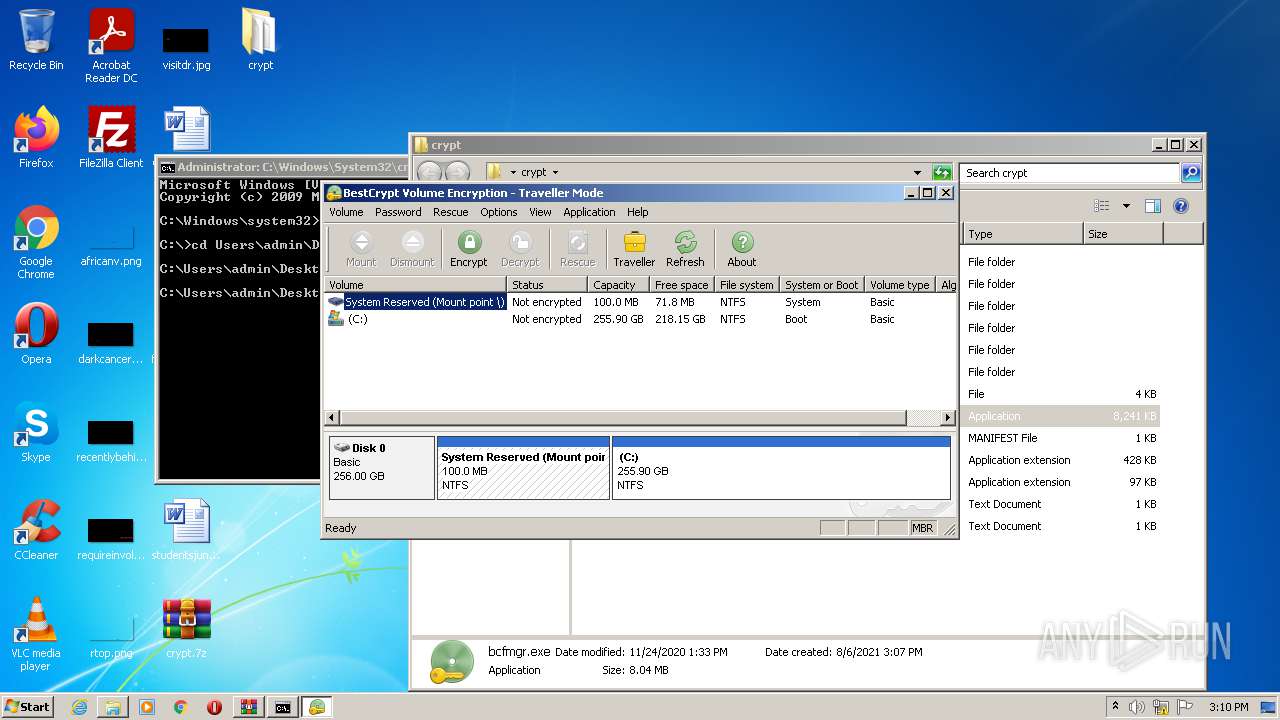Select the Application extension 97 KB row
This screenshot has height=720, width=1280.
coord(1062,482)
